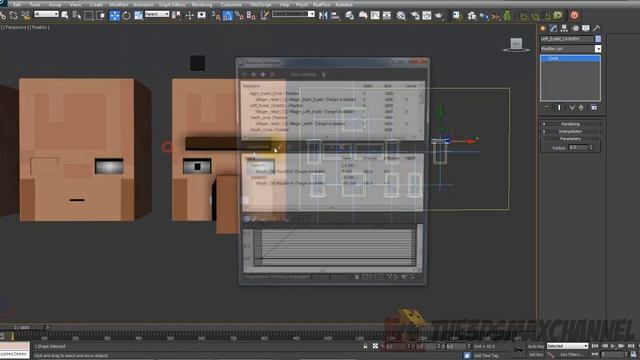Open the Modifier List dropdown
The width and height of the screenshot is (640, 360).
[570, 49]
